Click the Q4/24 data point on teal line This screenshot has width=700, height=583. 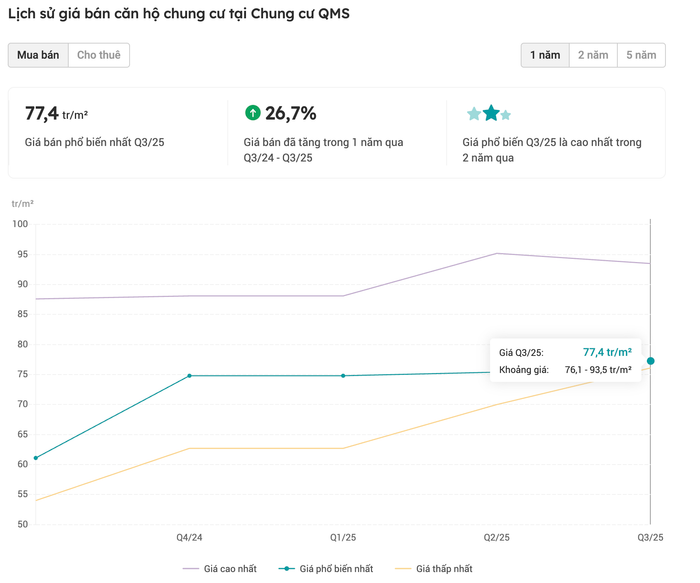[x=190, y=376]
